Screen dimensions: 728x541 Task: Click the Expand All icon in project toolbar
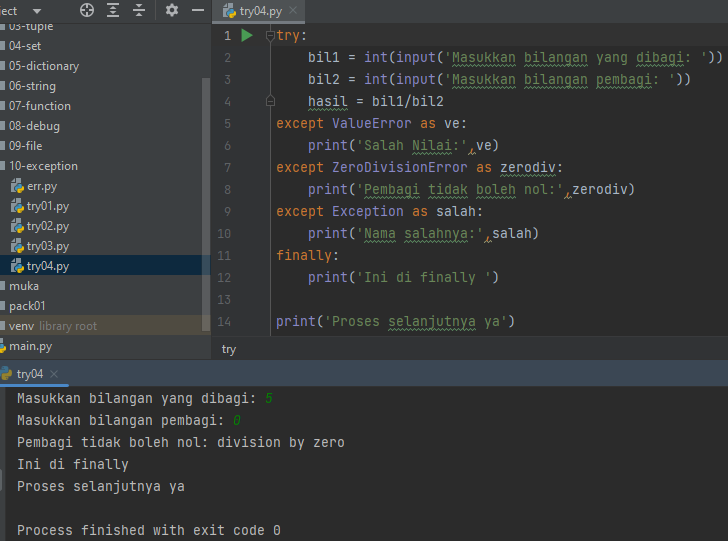pyautogui.click(x=113, y=10)
